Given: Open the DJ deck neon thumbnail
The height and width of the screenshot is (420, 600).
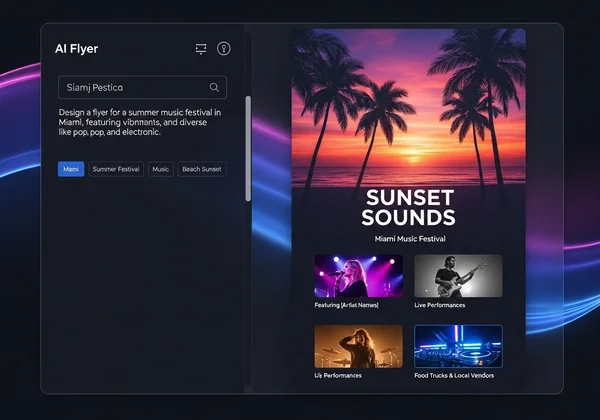Looking at the screenshot, I should click(x=458, y=347).
